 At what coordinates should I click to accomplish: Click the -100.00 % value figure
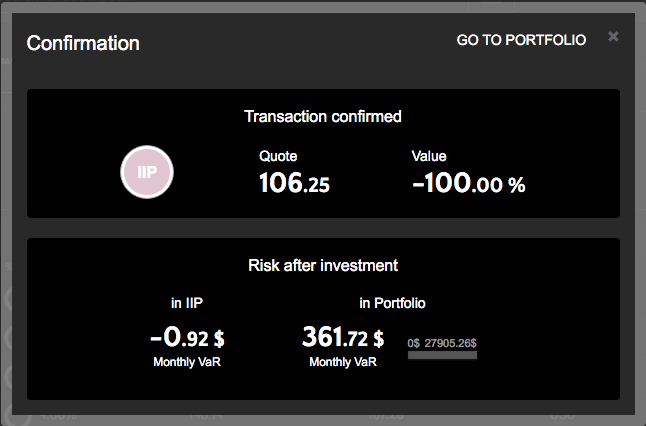468,183
